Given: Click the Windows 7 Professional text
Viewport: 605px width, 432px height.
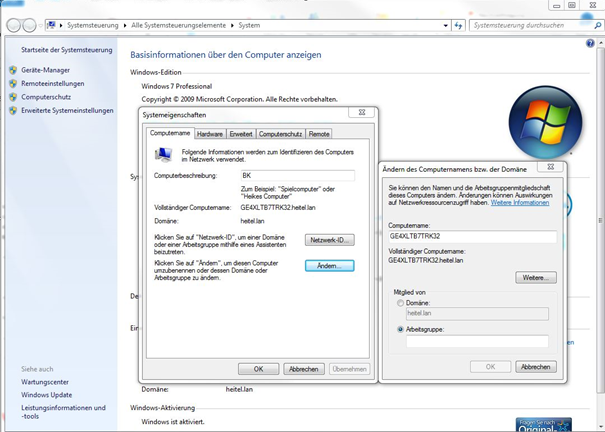Looking at the screenshot, I should click(x=177, y=86).
